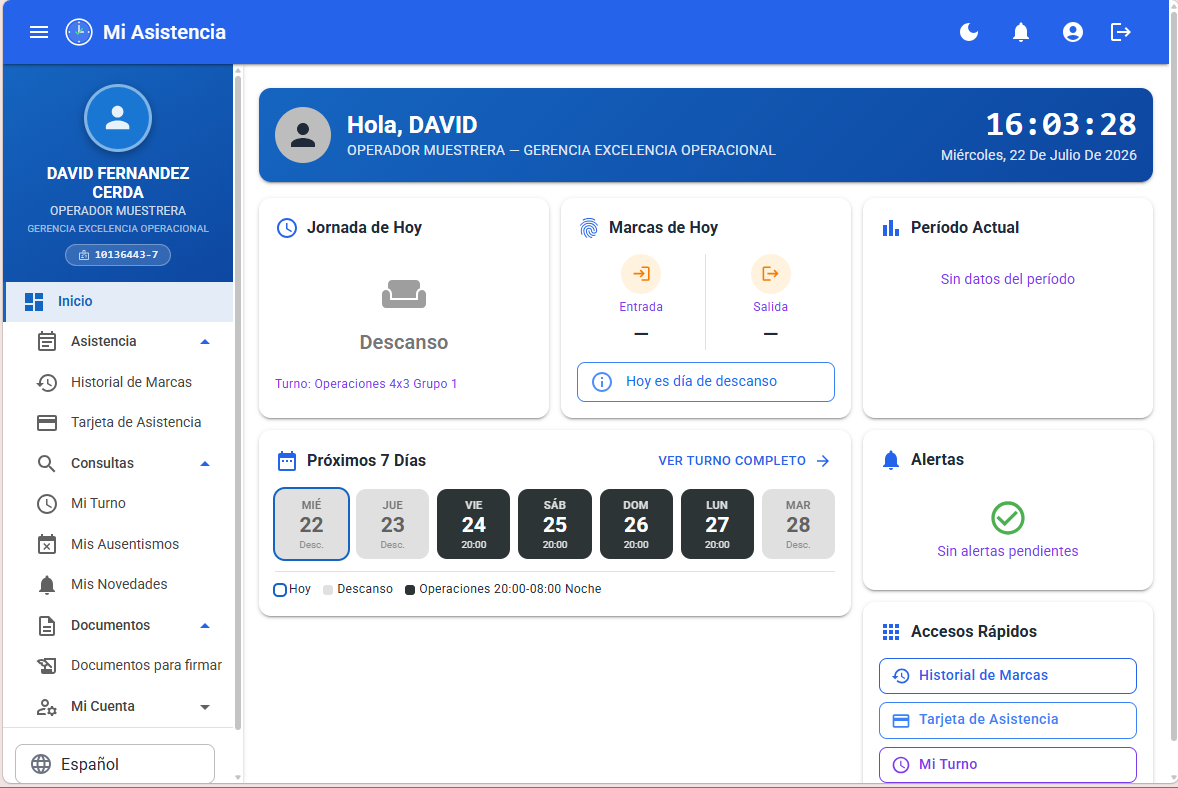Viewport: 1178px width, 788px height.
Task: Open the user account icon in header
Action: 1073,32
